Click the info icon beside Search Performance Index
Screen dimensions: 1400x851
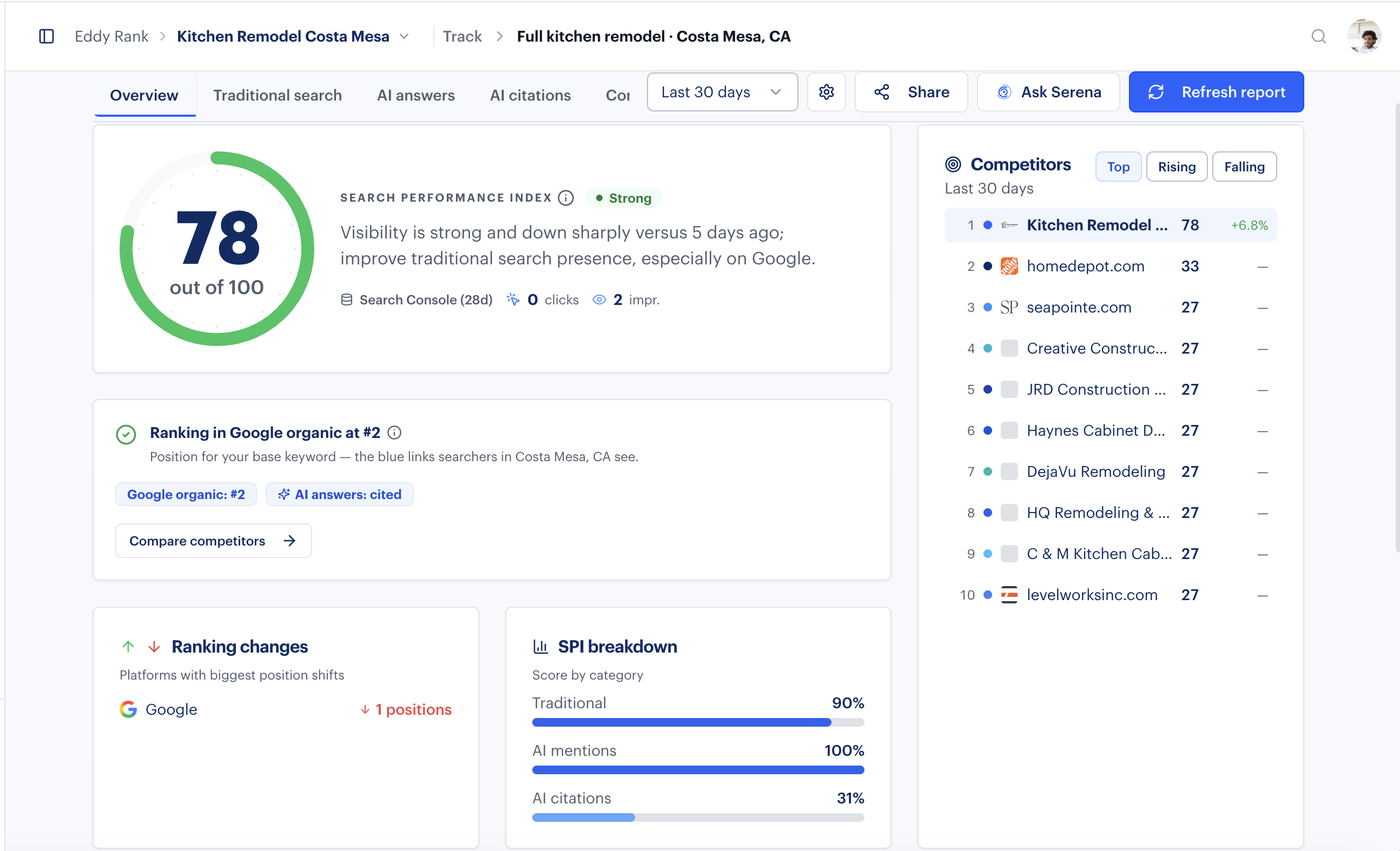pos(566,198)
